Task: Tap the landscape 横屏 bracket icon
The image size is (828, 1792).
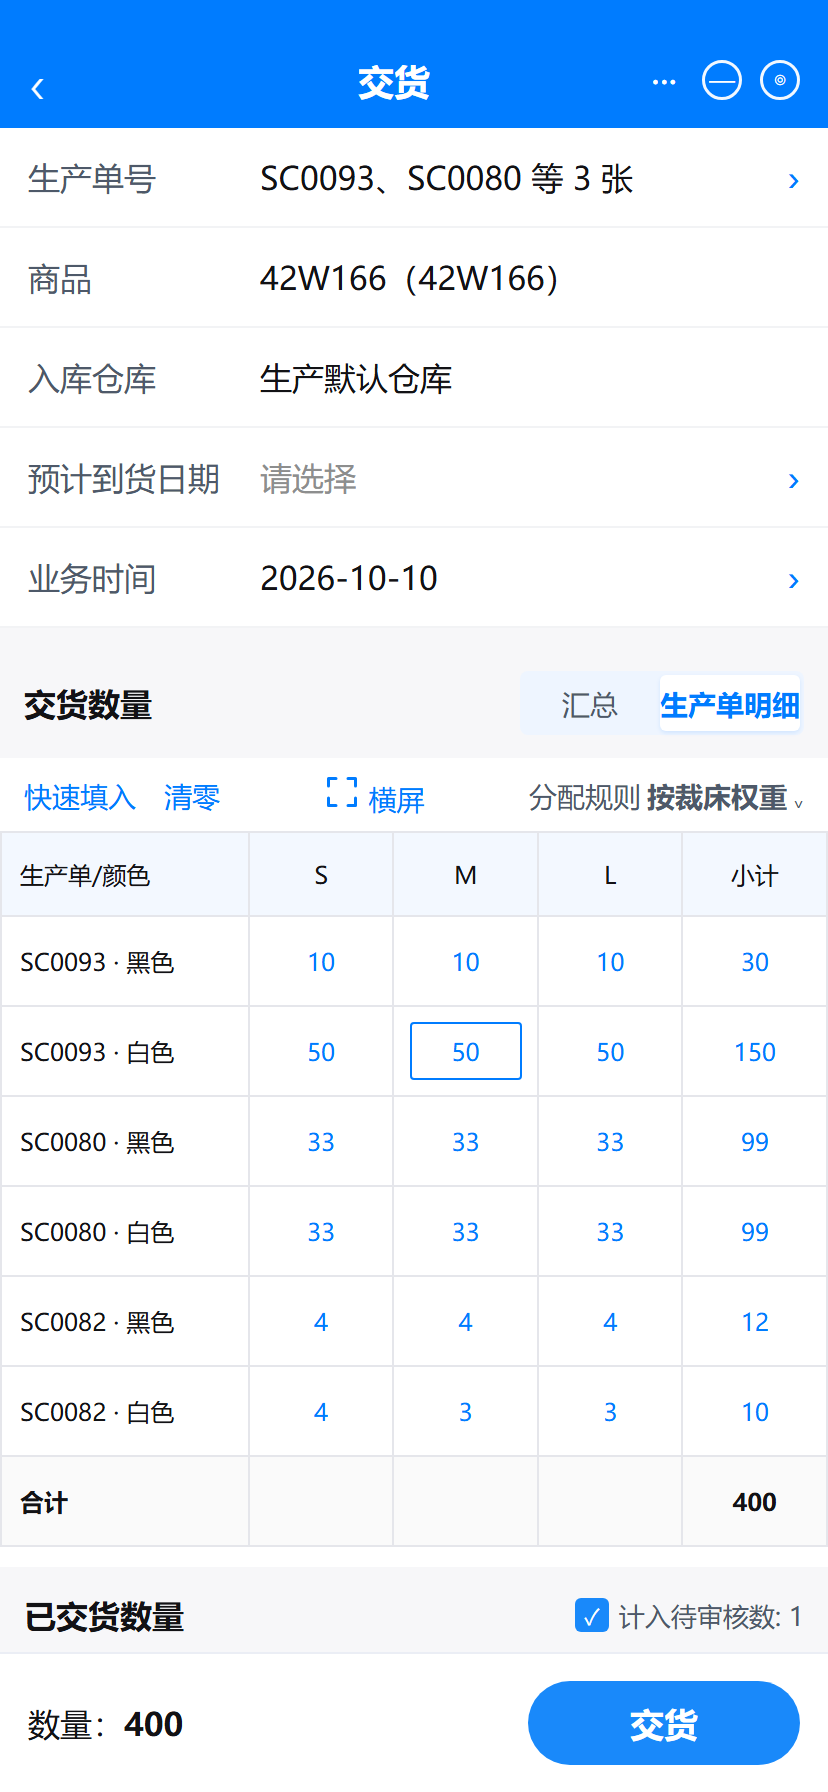Action: [x=342, y=792]
